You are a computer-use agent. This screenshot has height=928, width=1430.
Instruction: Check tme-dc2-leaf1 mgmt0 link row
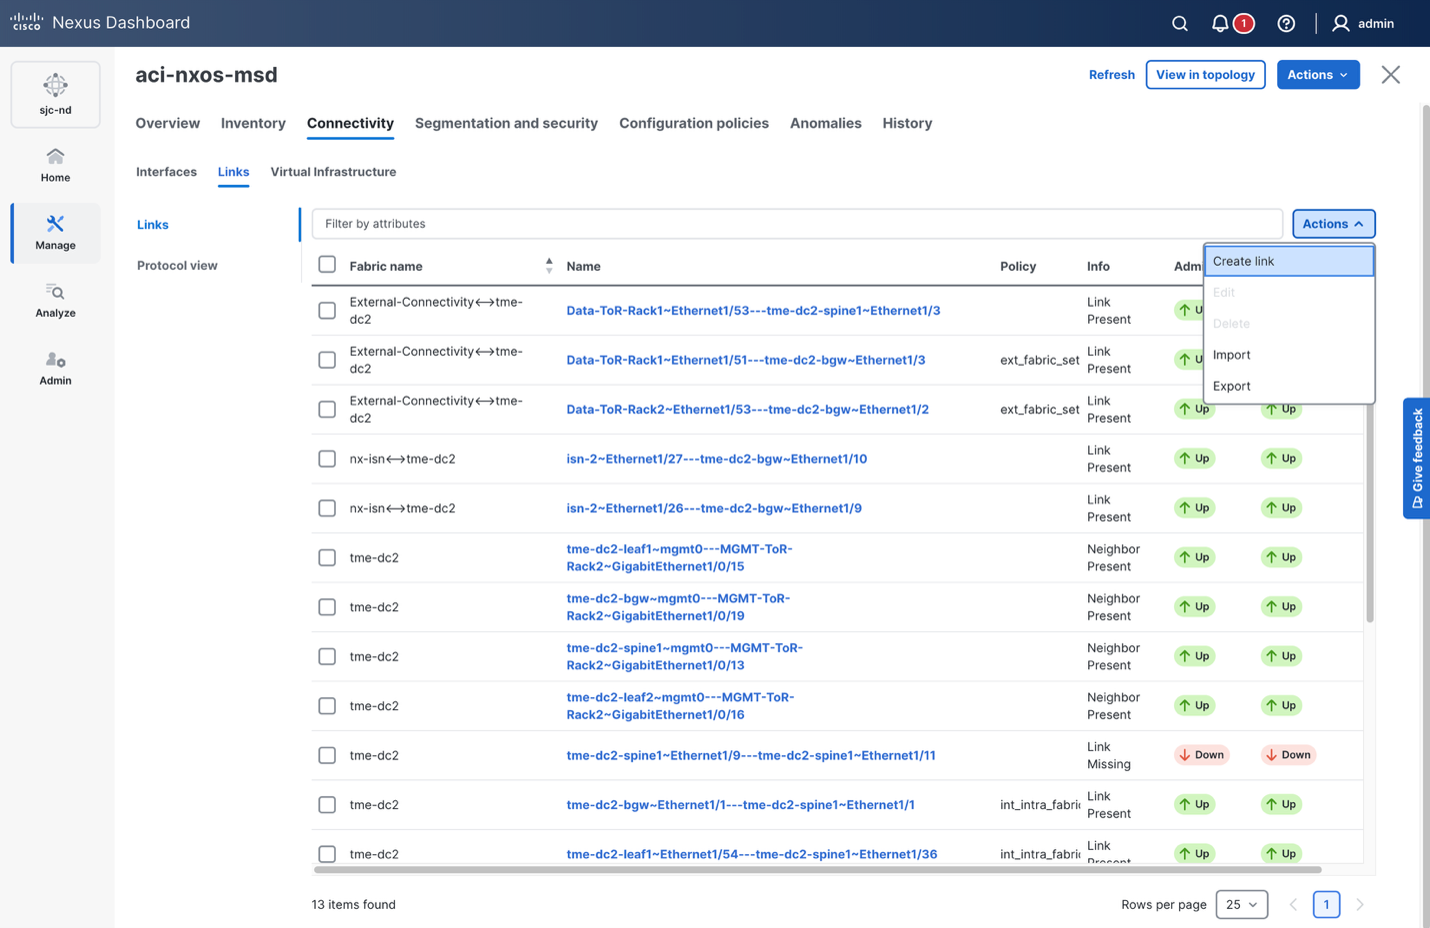coord(327,557)
